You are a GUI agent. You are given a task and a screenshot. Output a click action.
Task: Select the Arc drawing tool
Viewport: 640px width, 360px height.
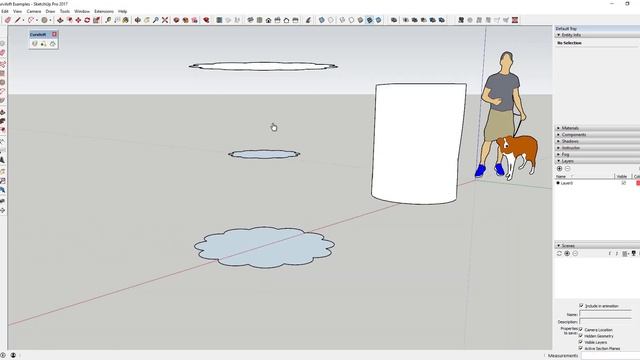(x=31, y=20)
